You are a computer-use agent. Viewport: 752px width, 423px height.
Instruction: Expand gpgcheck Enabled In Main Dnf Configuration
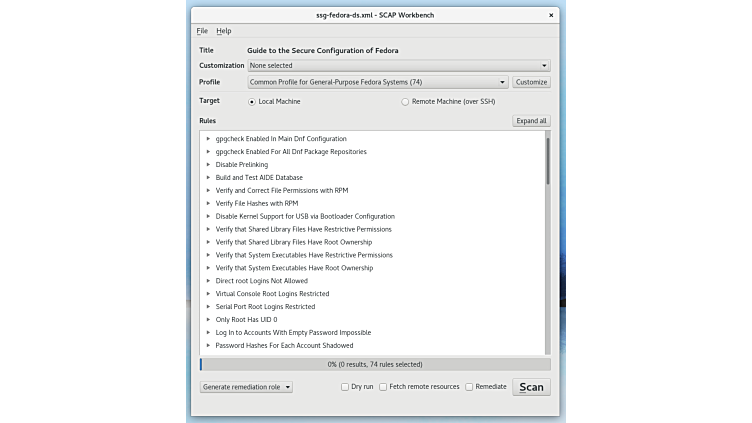click(x=208, y=139)
